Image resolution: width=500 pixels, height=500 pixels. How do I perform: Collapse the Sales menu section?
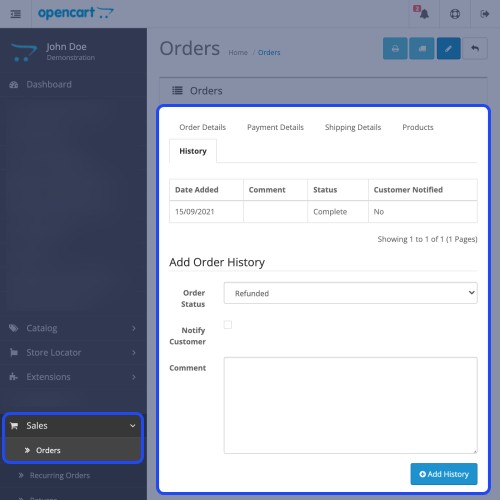[x=73, y=426]
